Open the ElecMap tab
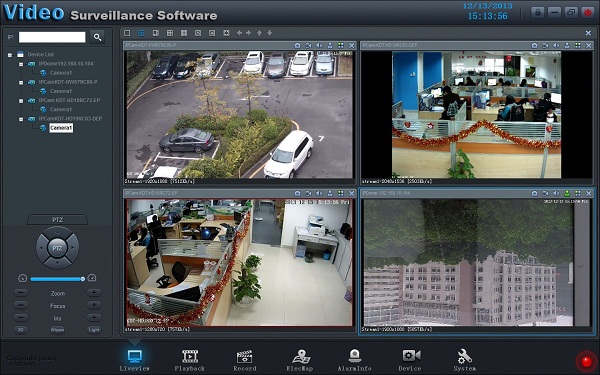 [300, 360]
